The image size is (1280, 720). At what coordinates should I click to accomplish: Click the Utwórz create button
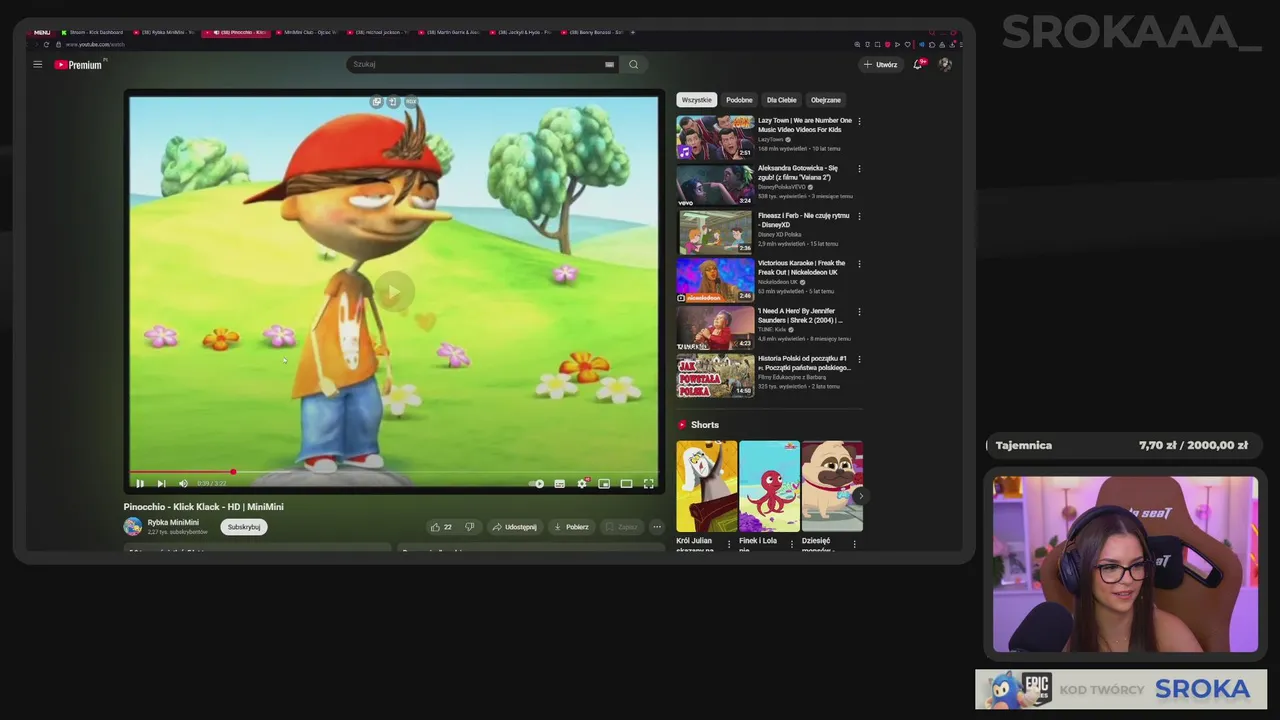point(881,65)
